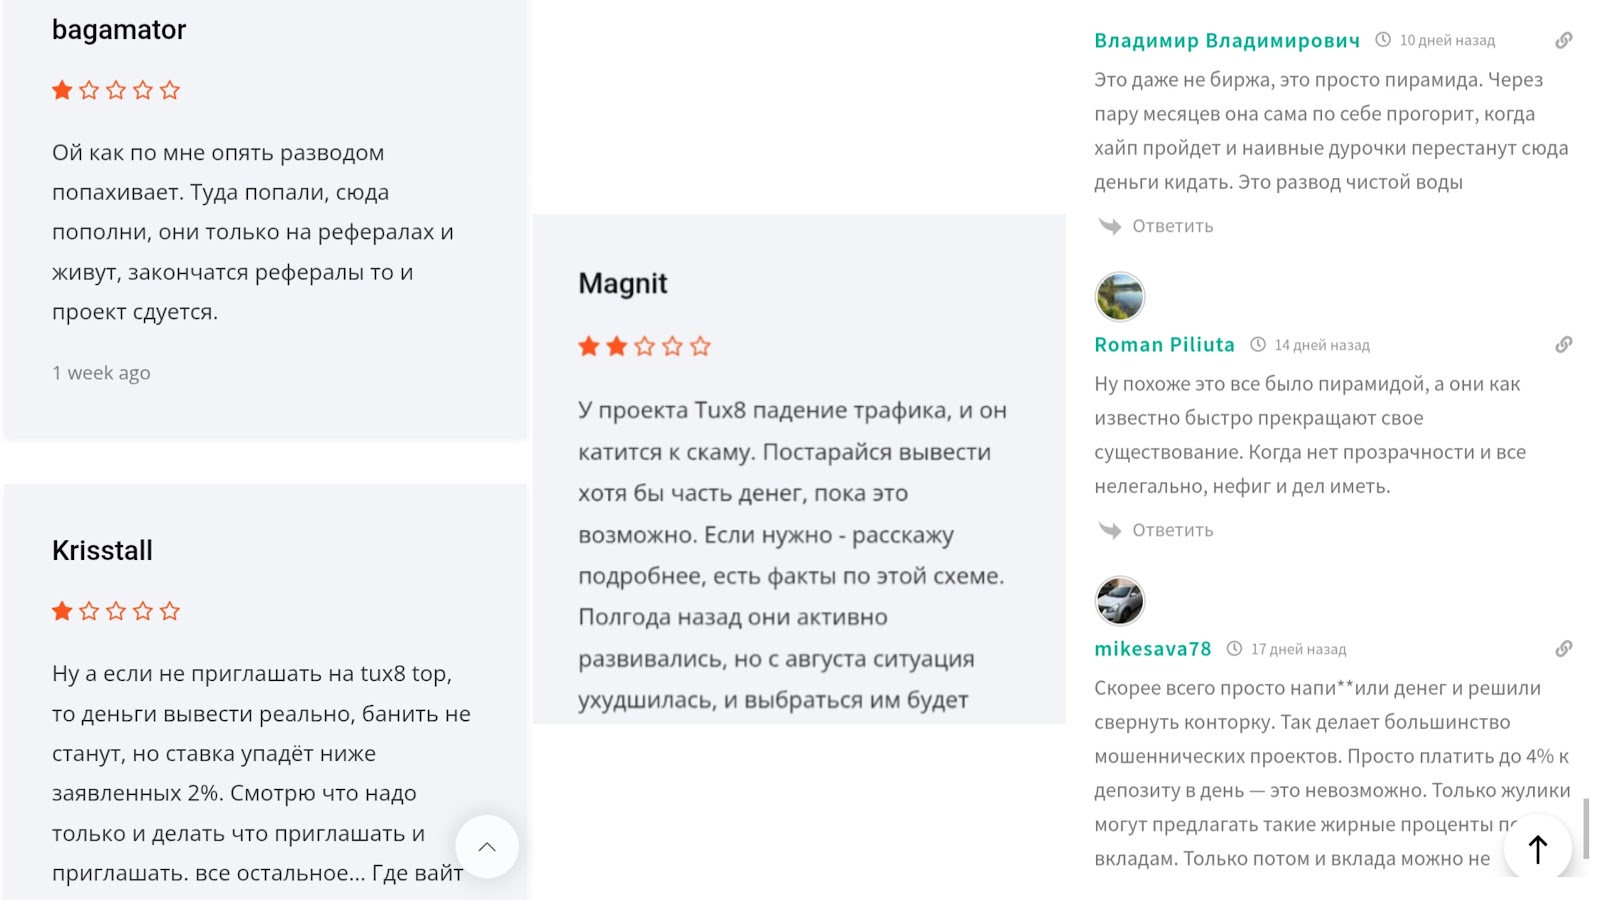Click clock icon next to "14 дней назад"

(x=1258, y=345)
